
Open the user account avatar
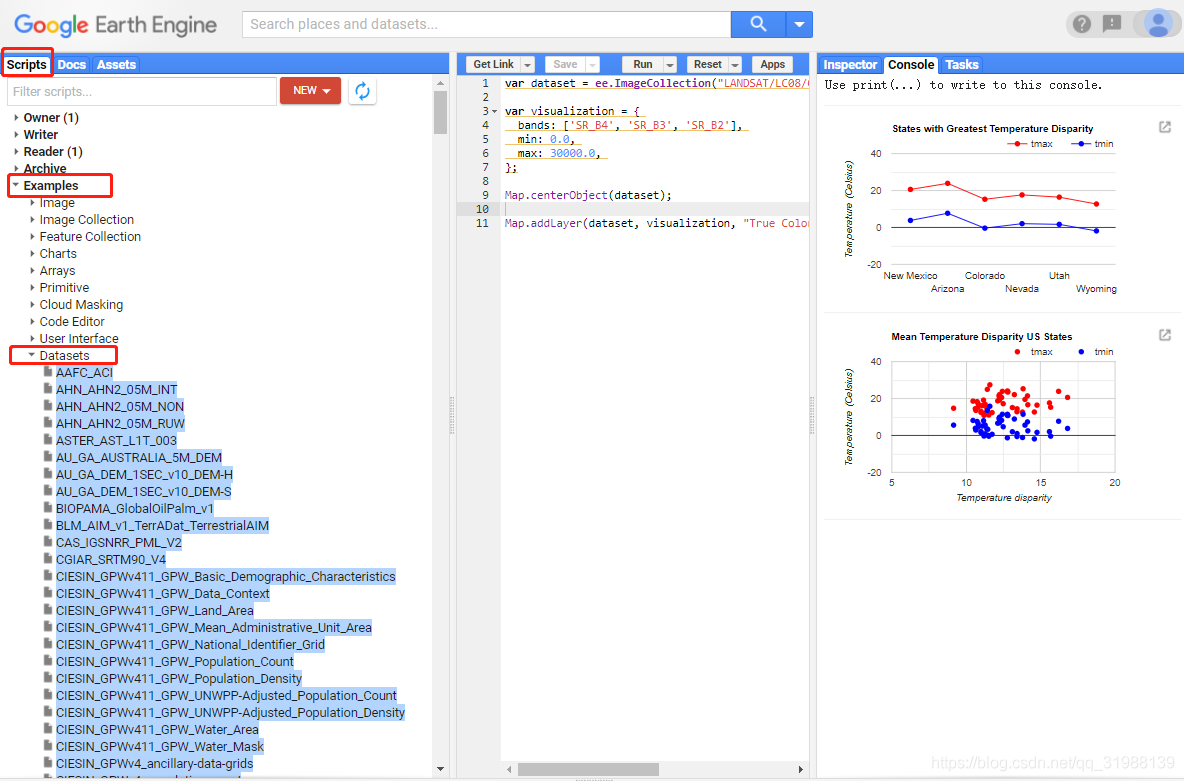[x=1158, y=23]
